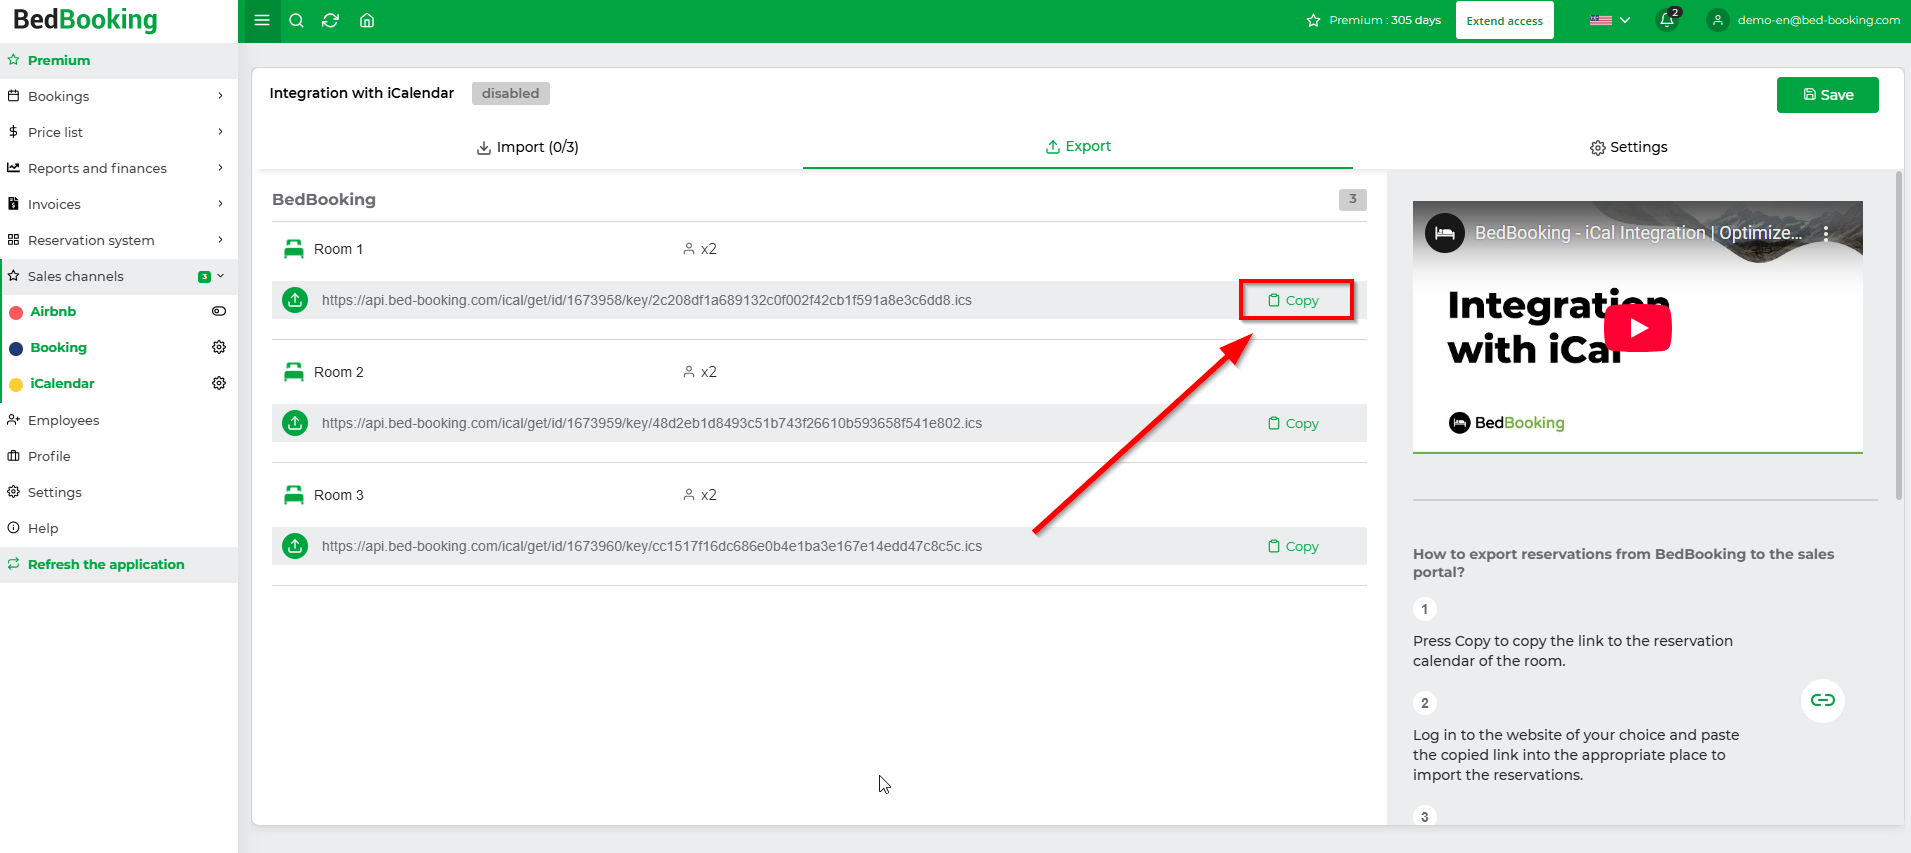Open the notifications bell icon
The width and height of the screenshot is (1911, 853).
point(1667,20)
